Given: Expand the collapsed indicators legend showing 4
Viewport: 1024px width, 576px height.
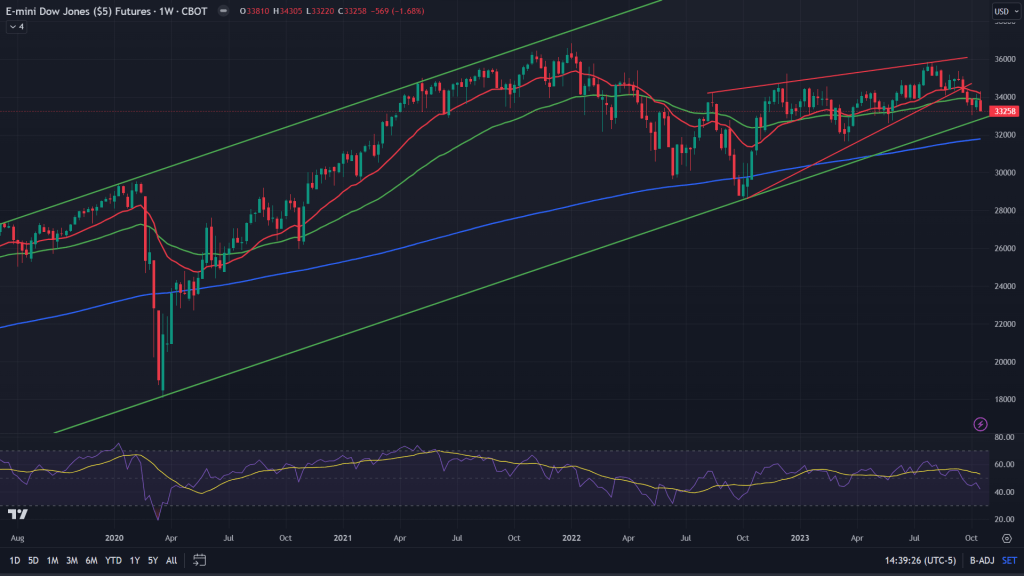Looking at the screenshot, I should [x=16, y=27].
